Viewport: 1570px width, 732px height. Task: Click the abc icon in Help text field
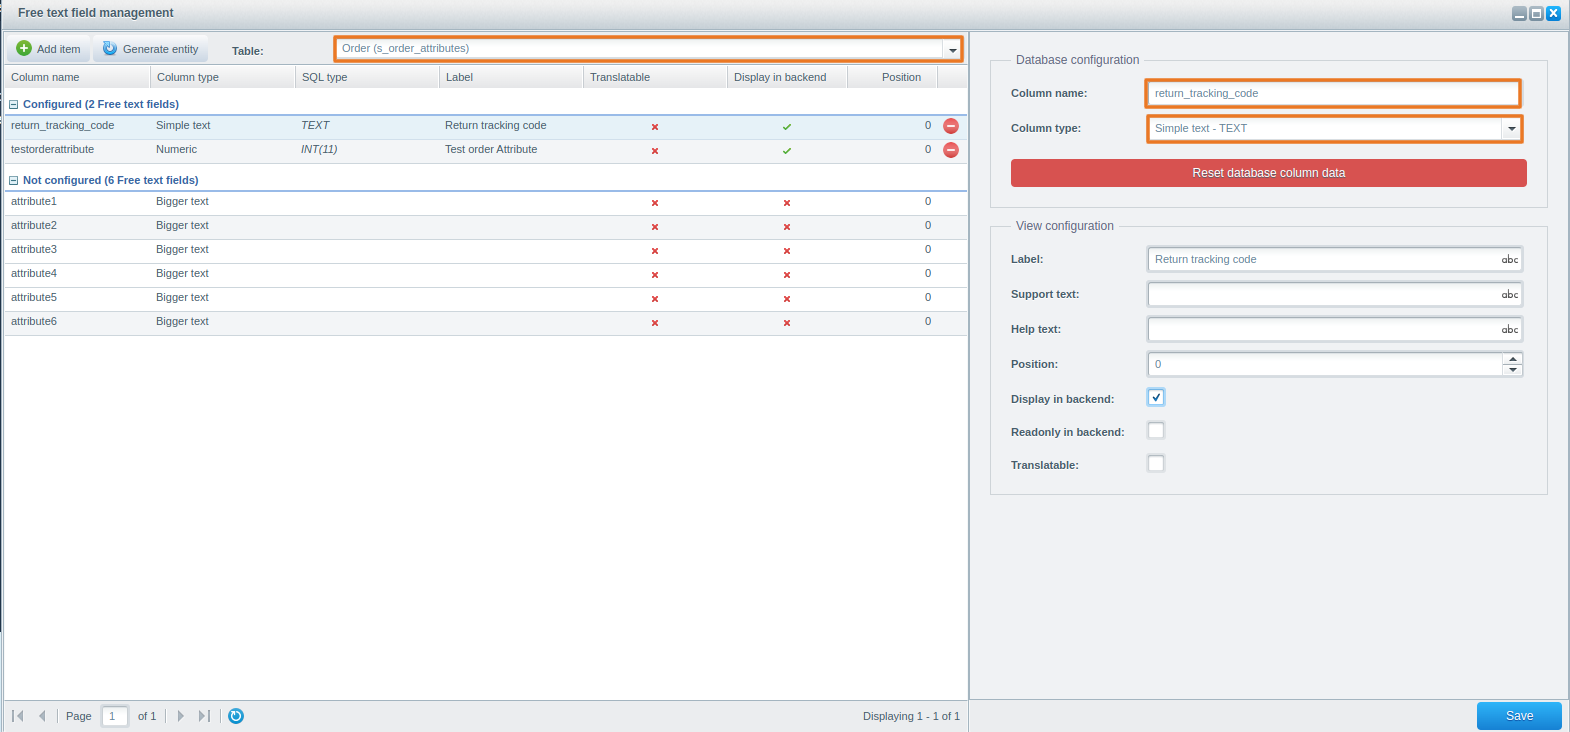(x=1509, y=330)
